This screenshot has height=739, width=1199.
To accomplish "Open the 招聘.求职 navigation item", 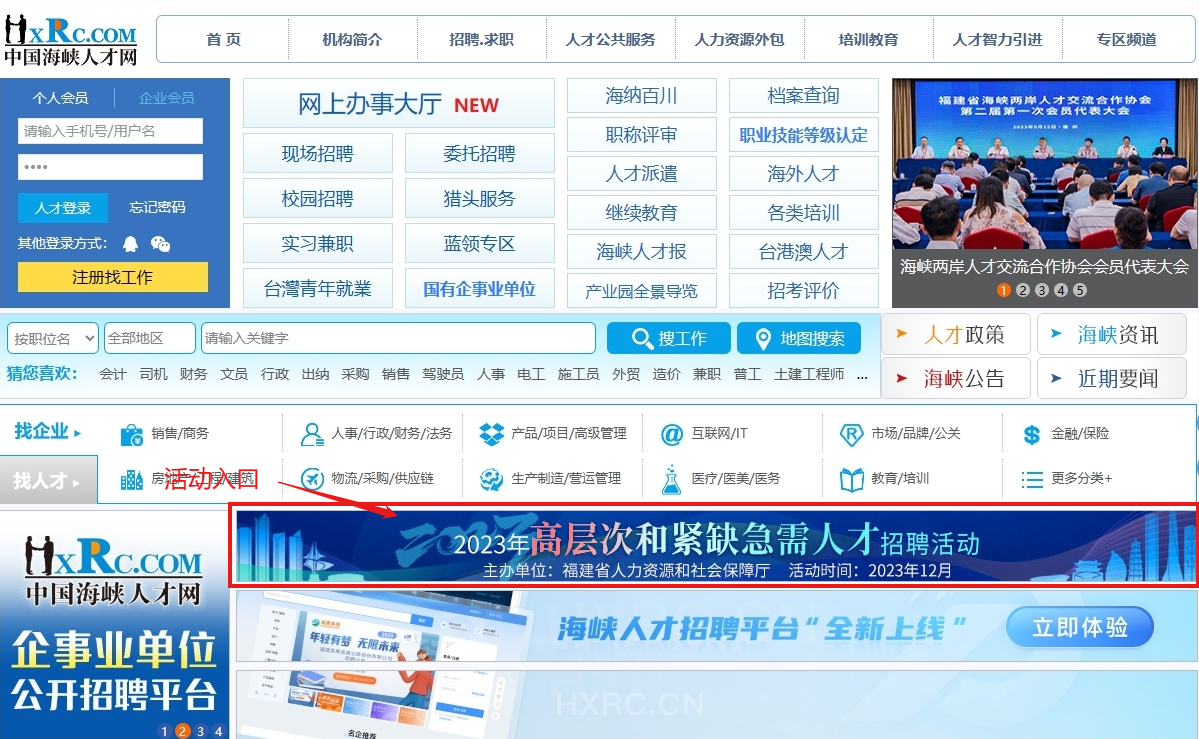I will coord(481,40).
